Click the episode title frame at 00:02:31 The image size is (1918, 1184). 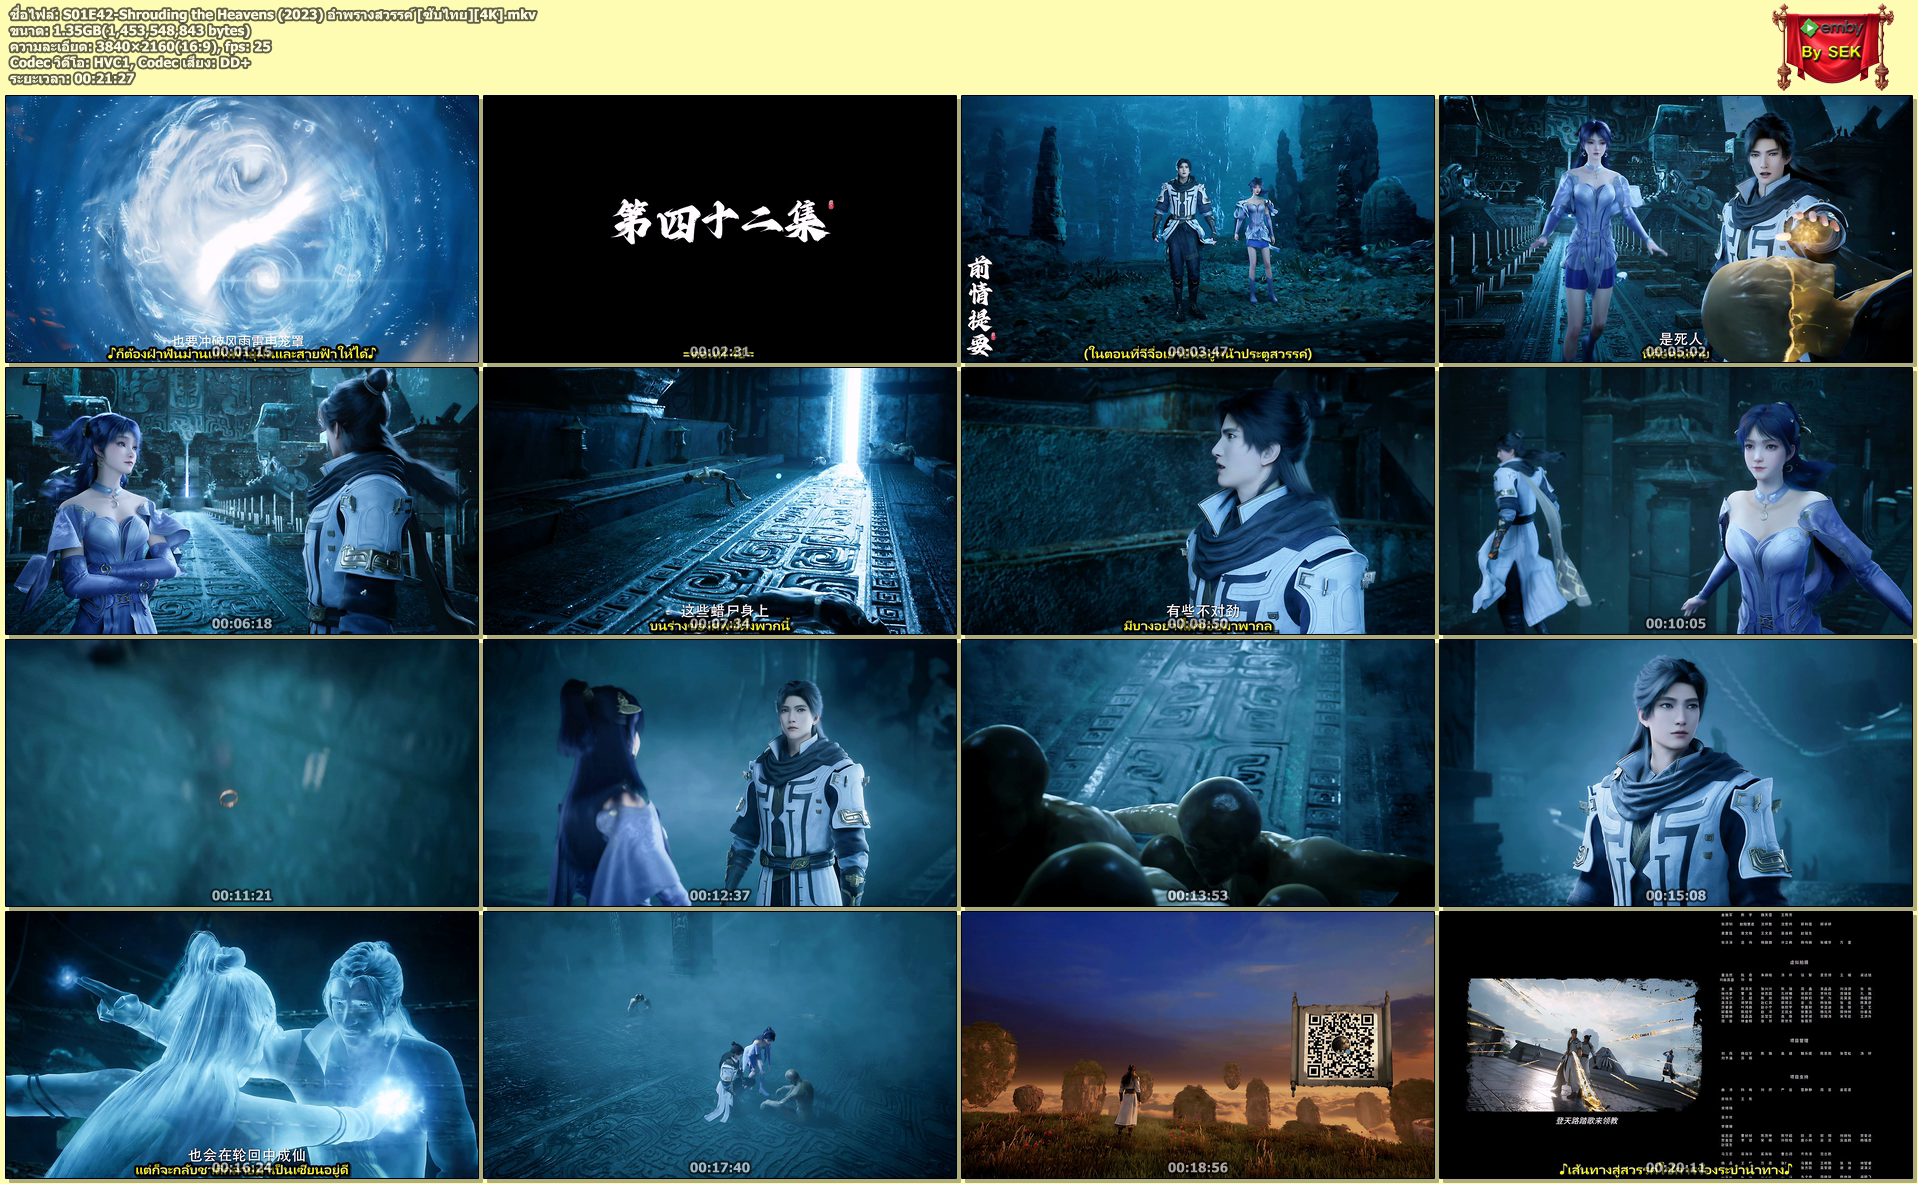pos(720,229)
